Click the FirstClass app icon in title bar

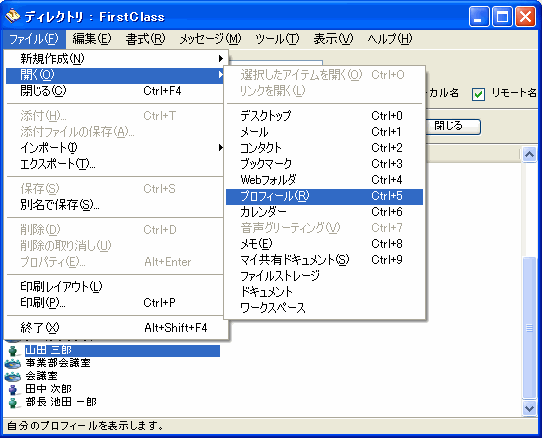[x=12, y=16]
